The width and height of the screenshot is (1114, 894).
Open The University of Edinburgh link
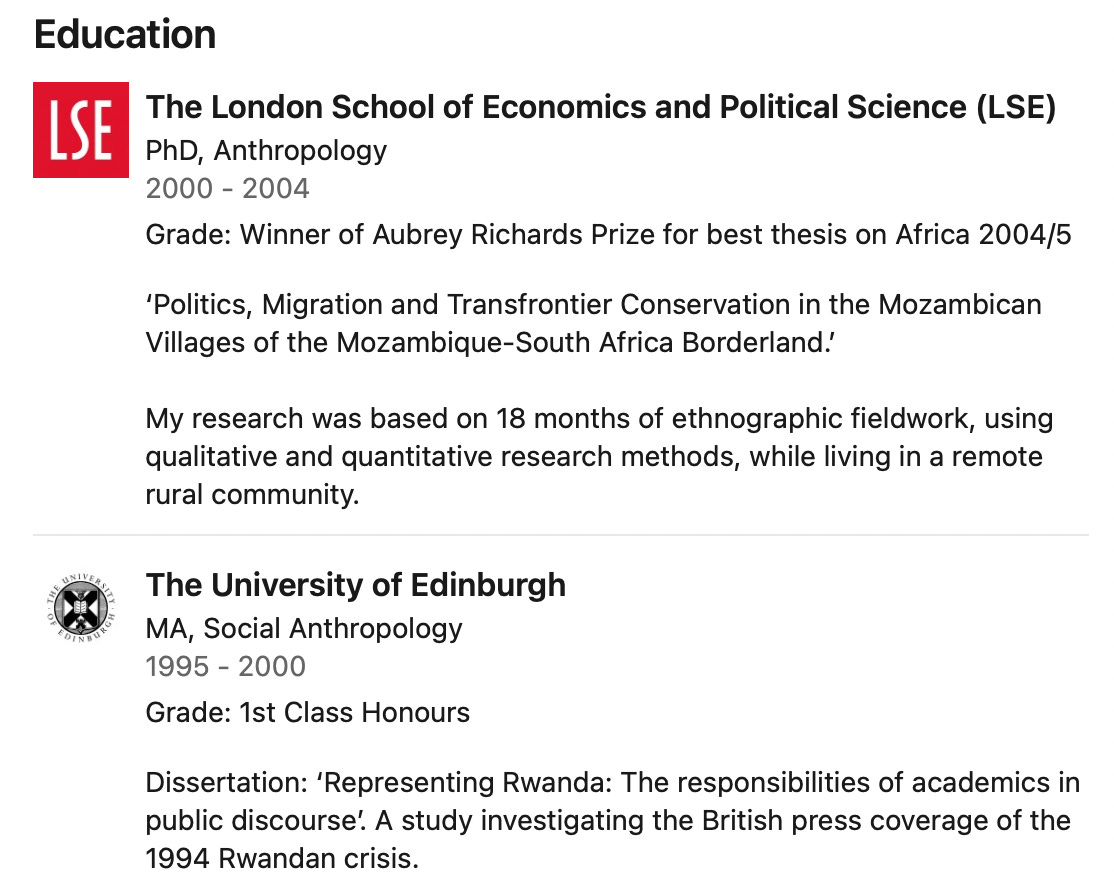356,585
